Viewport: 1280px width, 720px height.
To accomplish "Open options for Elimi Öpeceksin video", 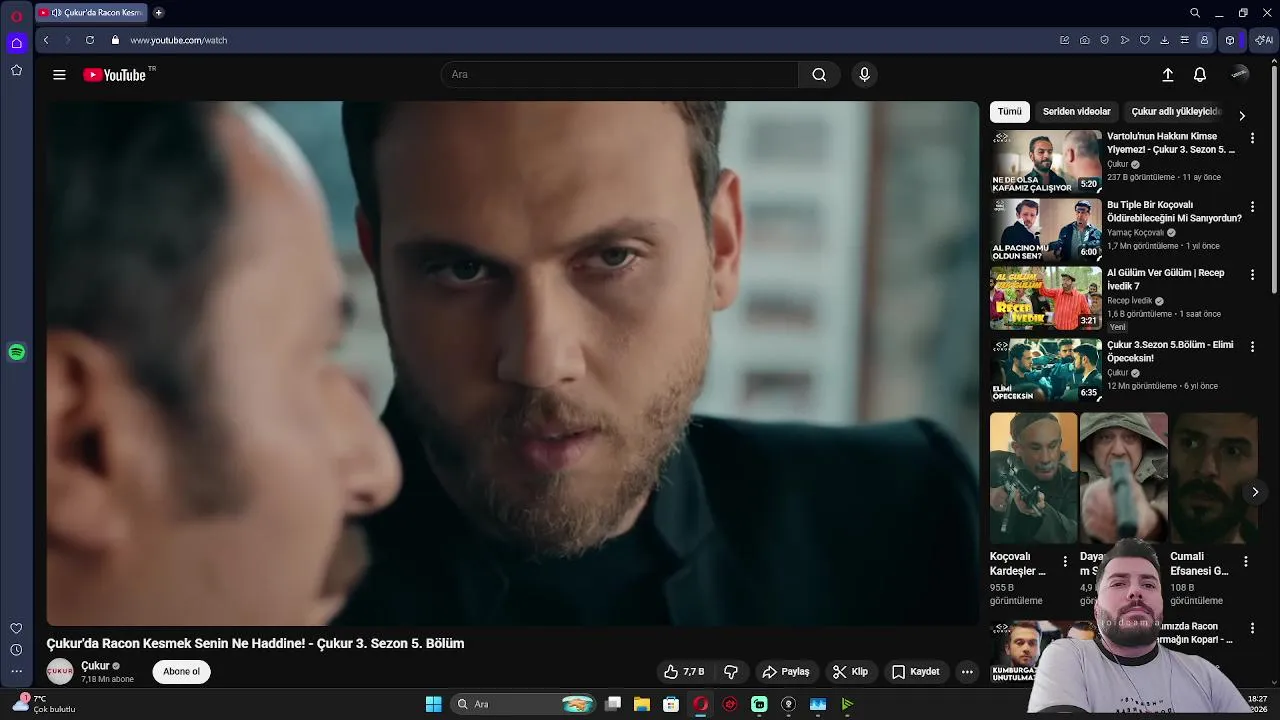I will click(1252, 347).
